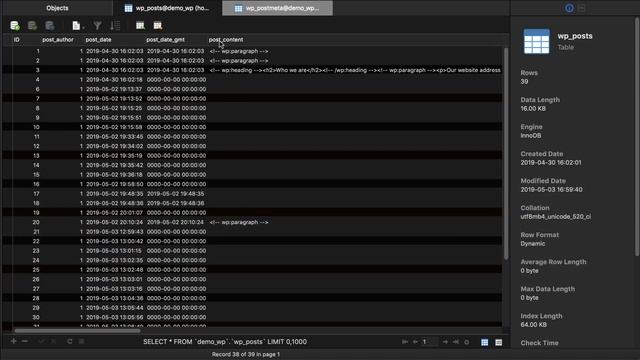Switch to Grid View icon
Screen dimensions: 640x360
coord(484,342)
